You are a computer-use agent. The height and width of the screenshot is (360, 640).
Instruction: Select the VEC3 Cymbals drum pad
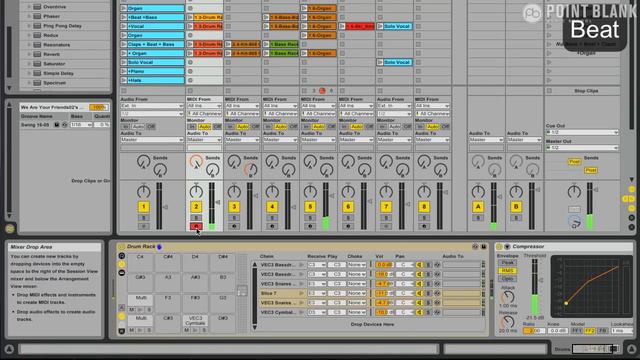[x=195, y=320]
